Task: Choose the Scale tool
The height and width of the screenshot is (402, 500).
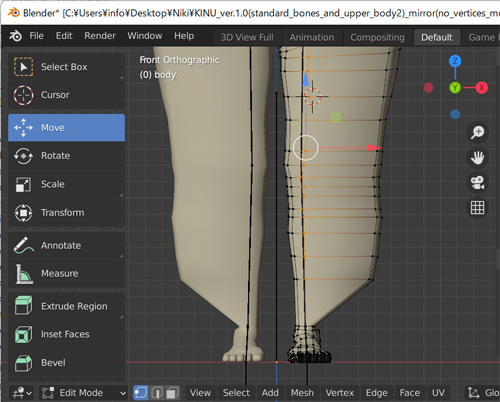Action: [66, 184]
